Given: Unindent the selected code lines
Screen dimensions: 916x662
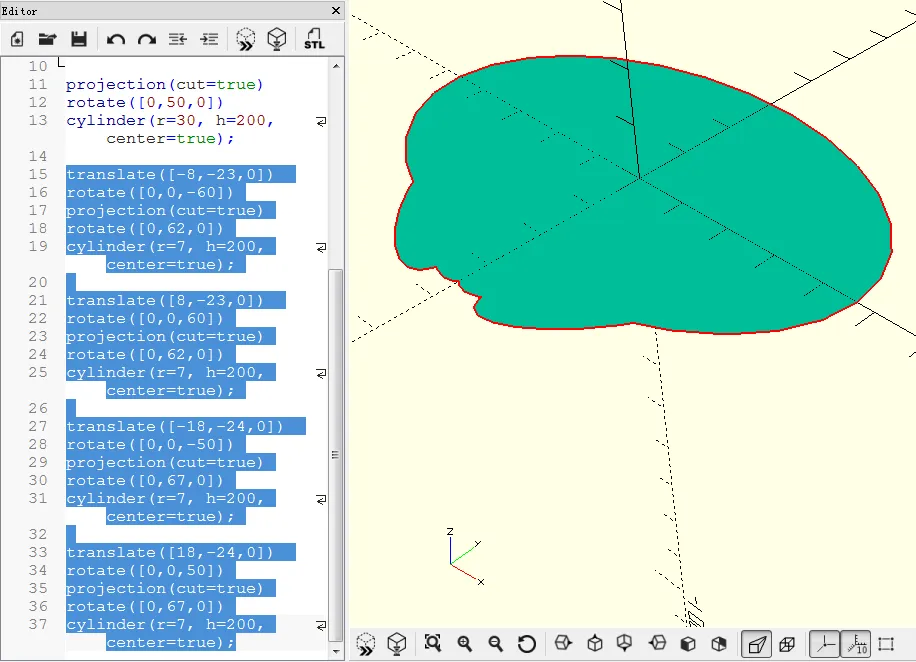Looking at the screenshot, I should coord(178,39).
